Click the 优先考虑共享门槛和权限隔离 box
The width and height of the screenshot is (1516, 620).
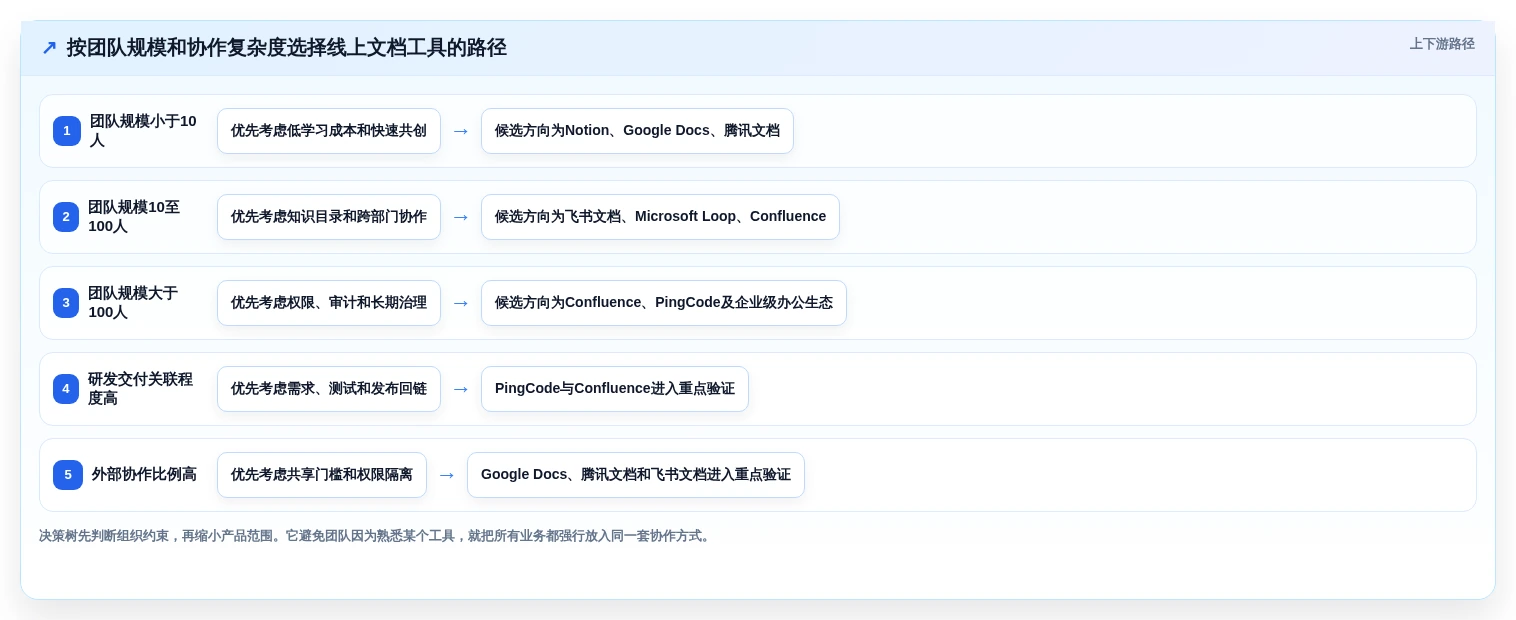pyautogui.click(x=322, y=475)
